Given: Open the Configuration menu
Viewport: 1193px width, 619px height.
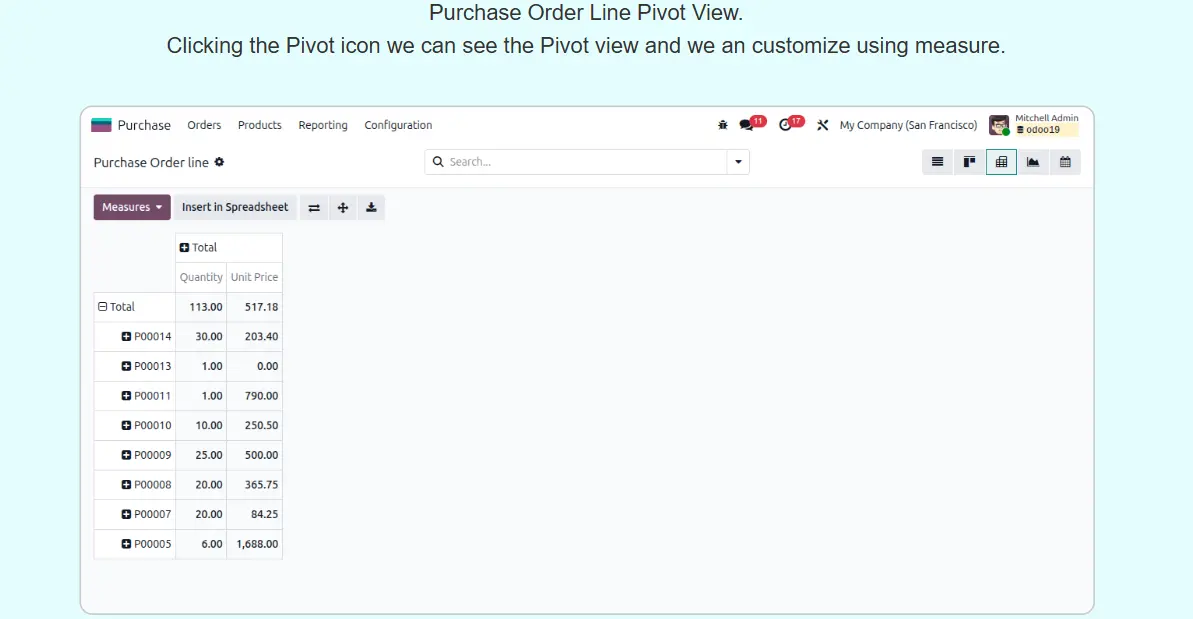Looking at the screenshot, I should click(x=398, y=125).
